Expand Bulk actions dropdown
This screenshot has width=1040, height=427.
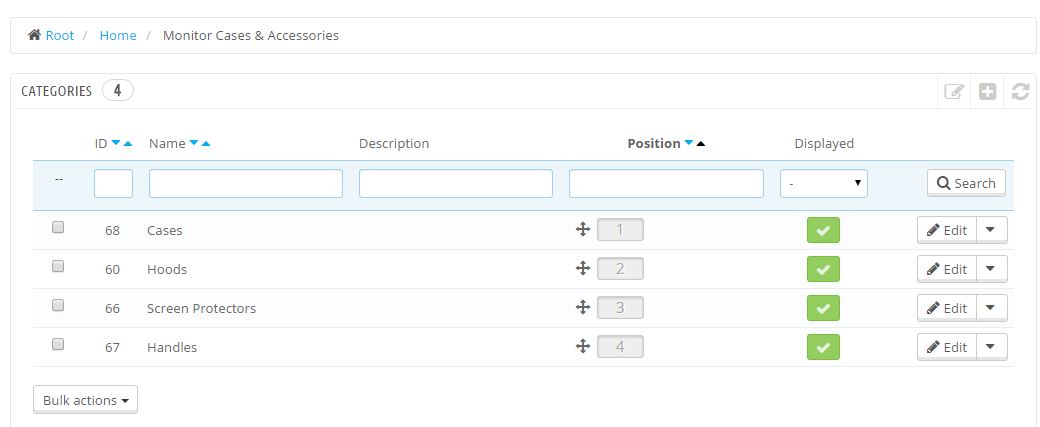[x=85, y=400]
